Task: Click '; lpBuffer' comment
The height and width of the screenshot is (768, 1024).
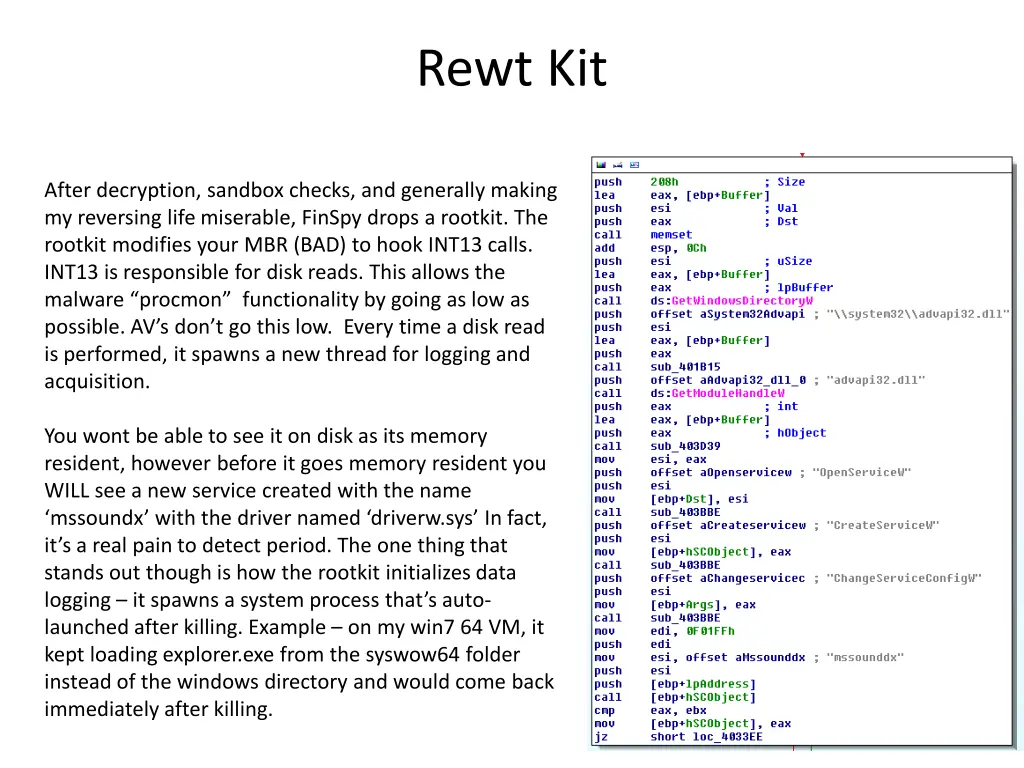Action: (x=798, y=287)
